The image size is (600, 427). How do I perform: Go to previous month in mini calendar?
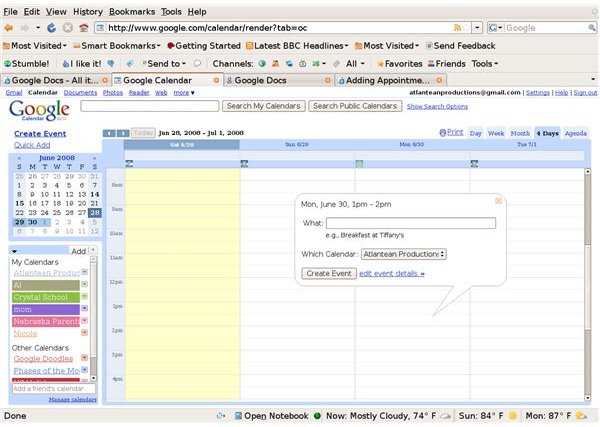point(19,158)
